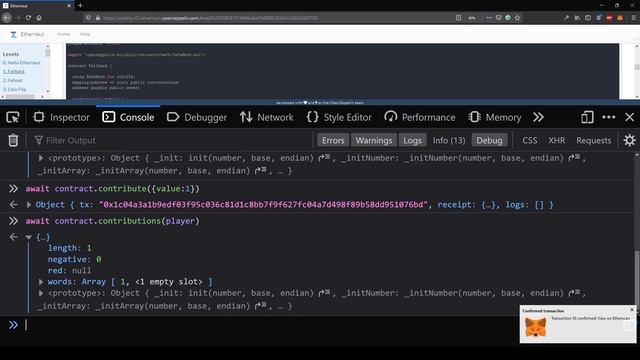
Task: Toggle the Requests filter
Action: click(594, 140)
